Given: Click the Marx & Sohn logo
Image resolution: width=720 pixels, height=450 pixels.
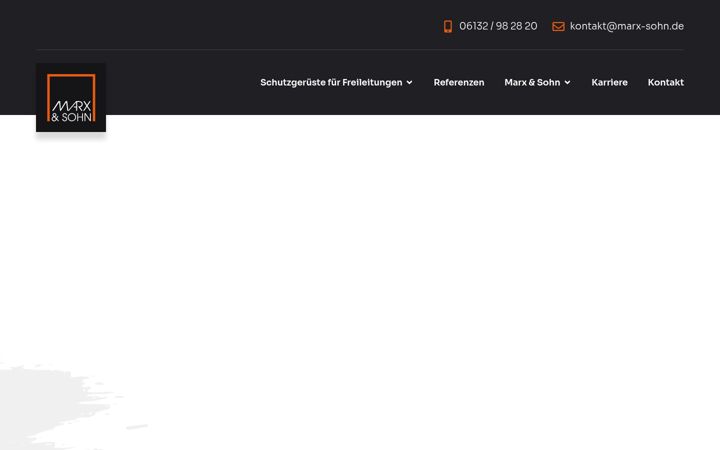Looking at the screenshot, I should pyautogui.click(x=71, y=97).
